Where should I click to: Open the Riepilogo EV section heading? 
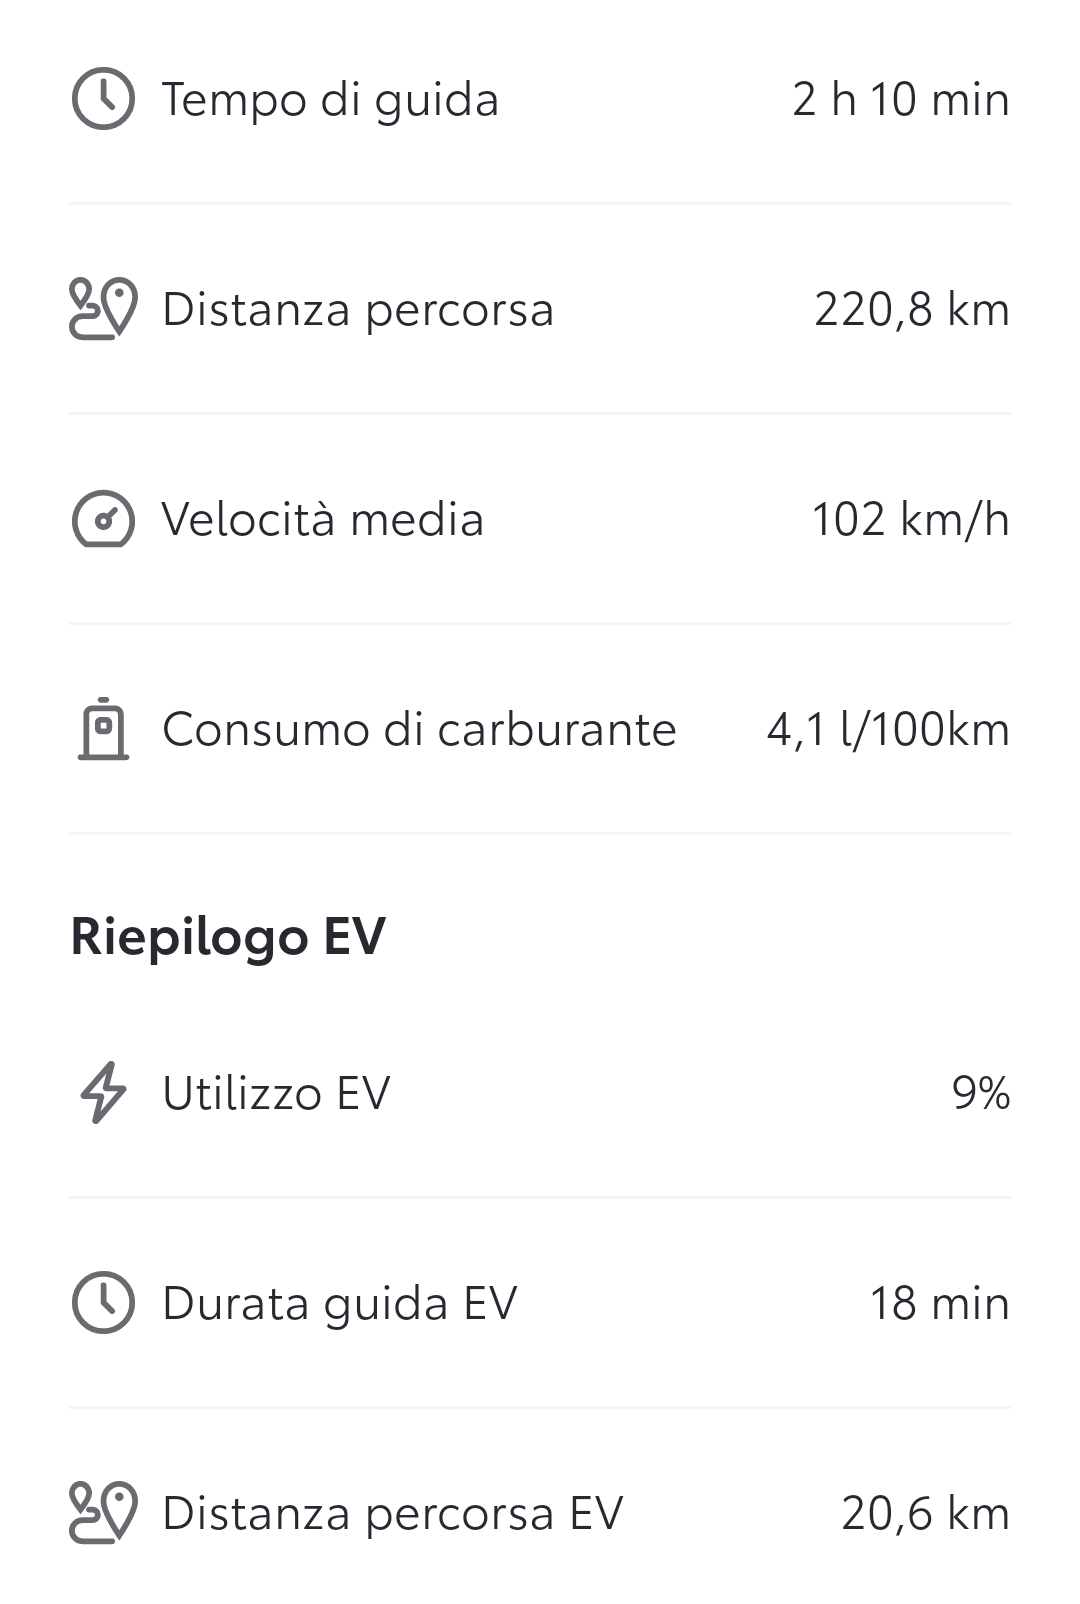click(228, 938)
